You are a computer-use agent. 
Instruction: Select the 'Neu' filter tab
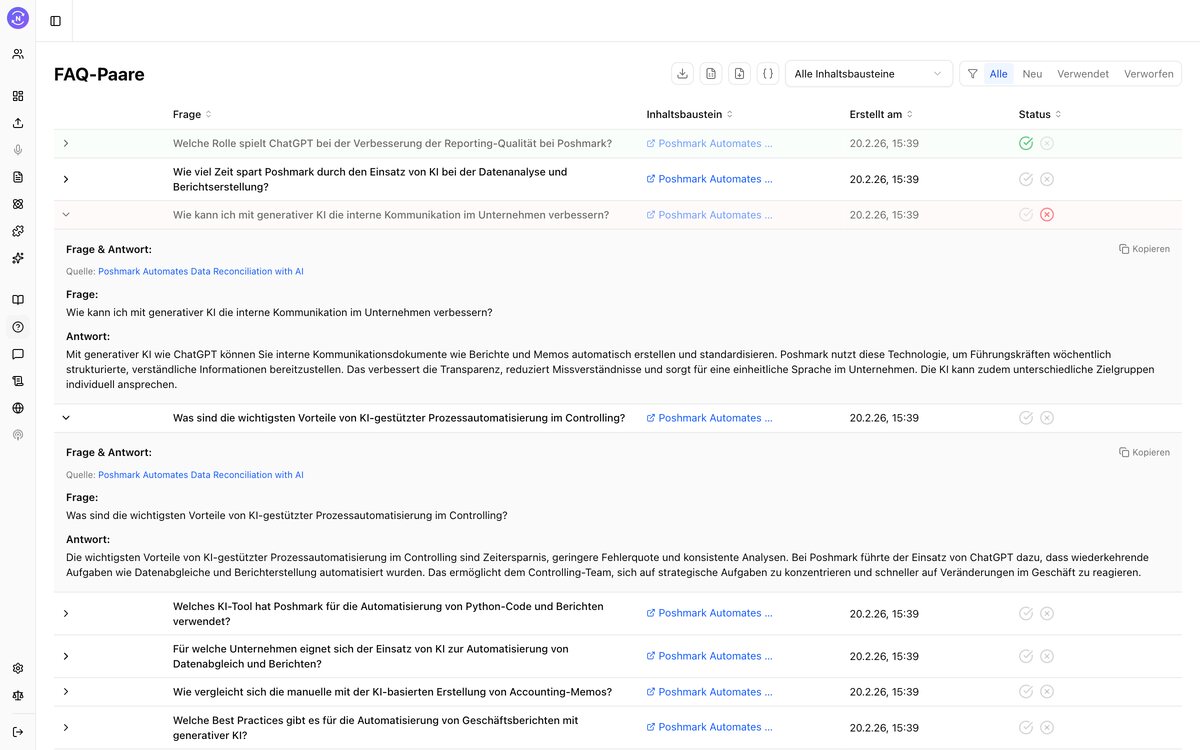coord(1032,74)
